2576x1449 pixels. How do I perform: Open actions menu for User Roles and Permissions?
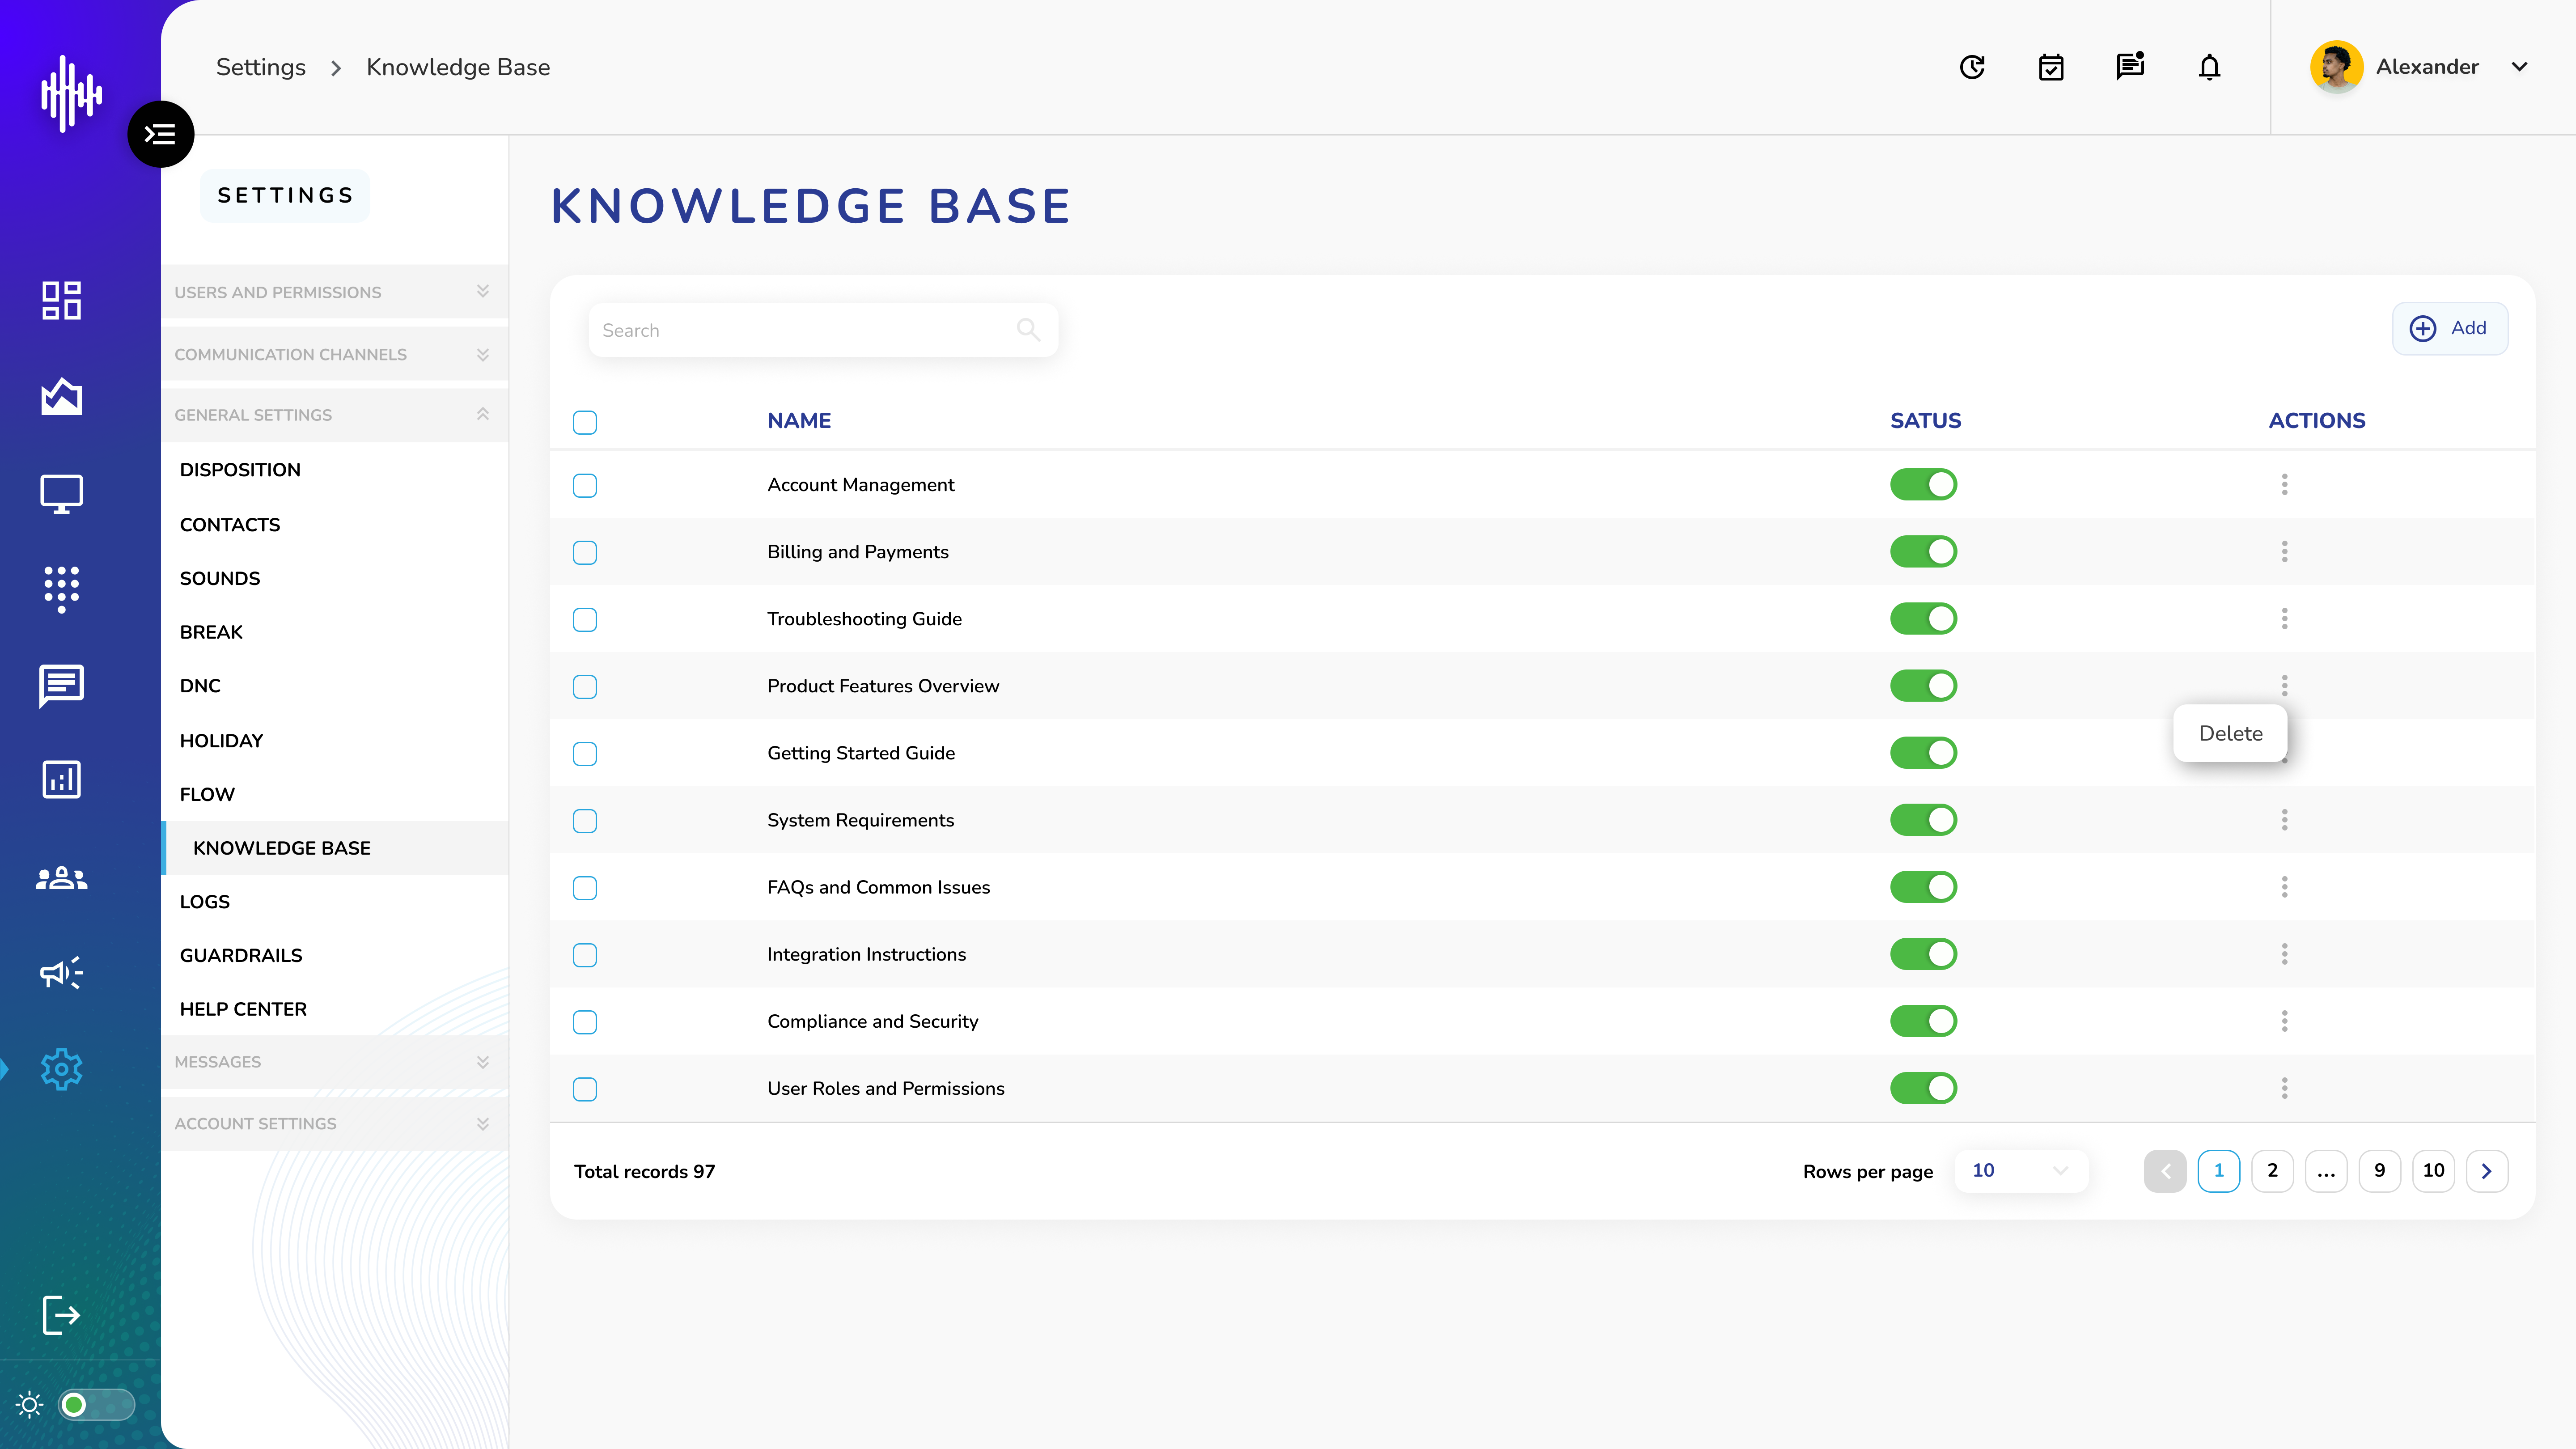[x=2284, y=1088]
